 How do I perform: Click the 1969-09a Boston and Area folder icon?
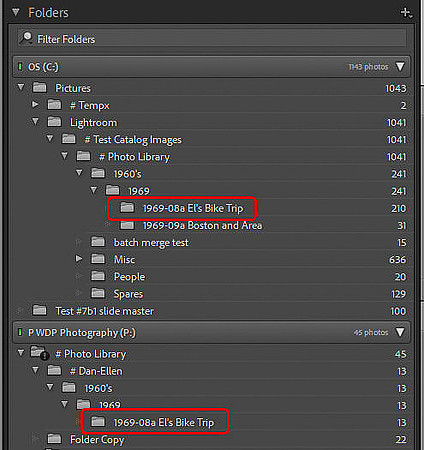pyautogui.click(x=127, y=225)
